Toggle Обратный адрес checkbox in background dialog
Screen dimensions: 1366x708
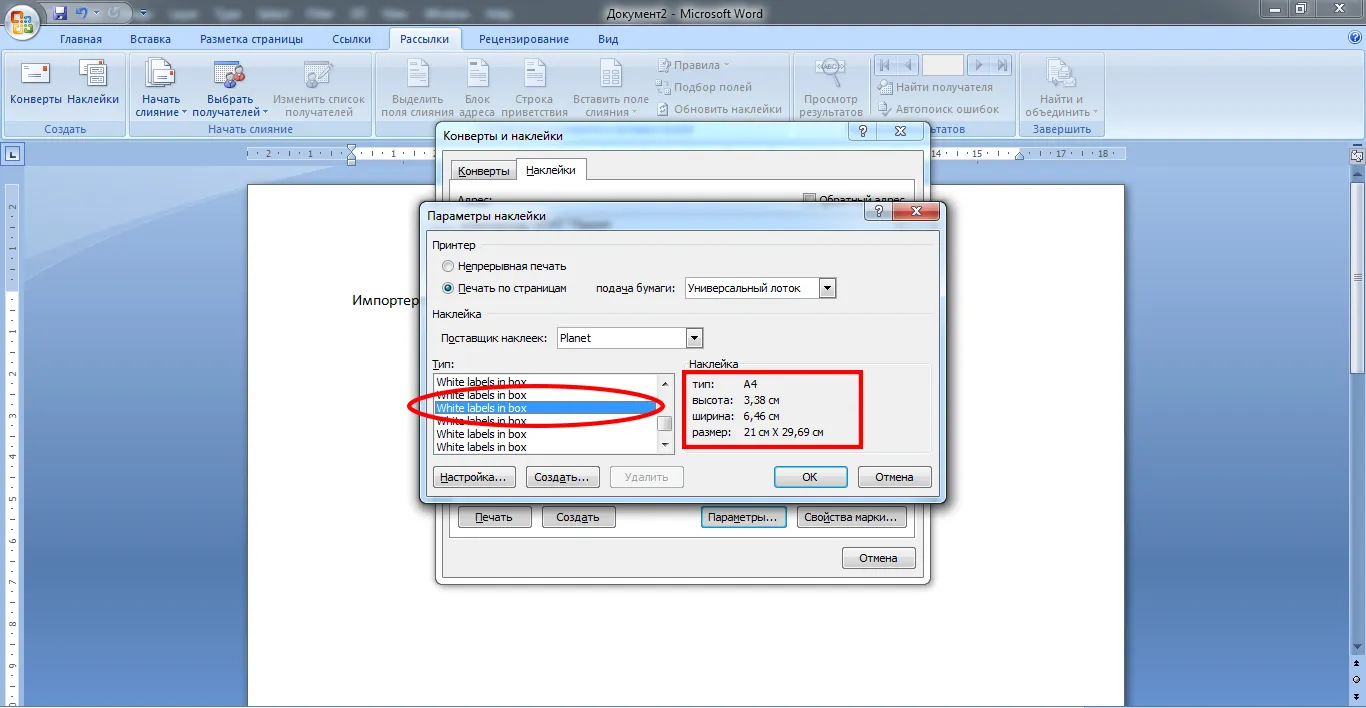[810, 199]
